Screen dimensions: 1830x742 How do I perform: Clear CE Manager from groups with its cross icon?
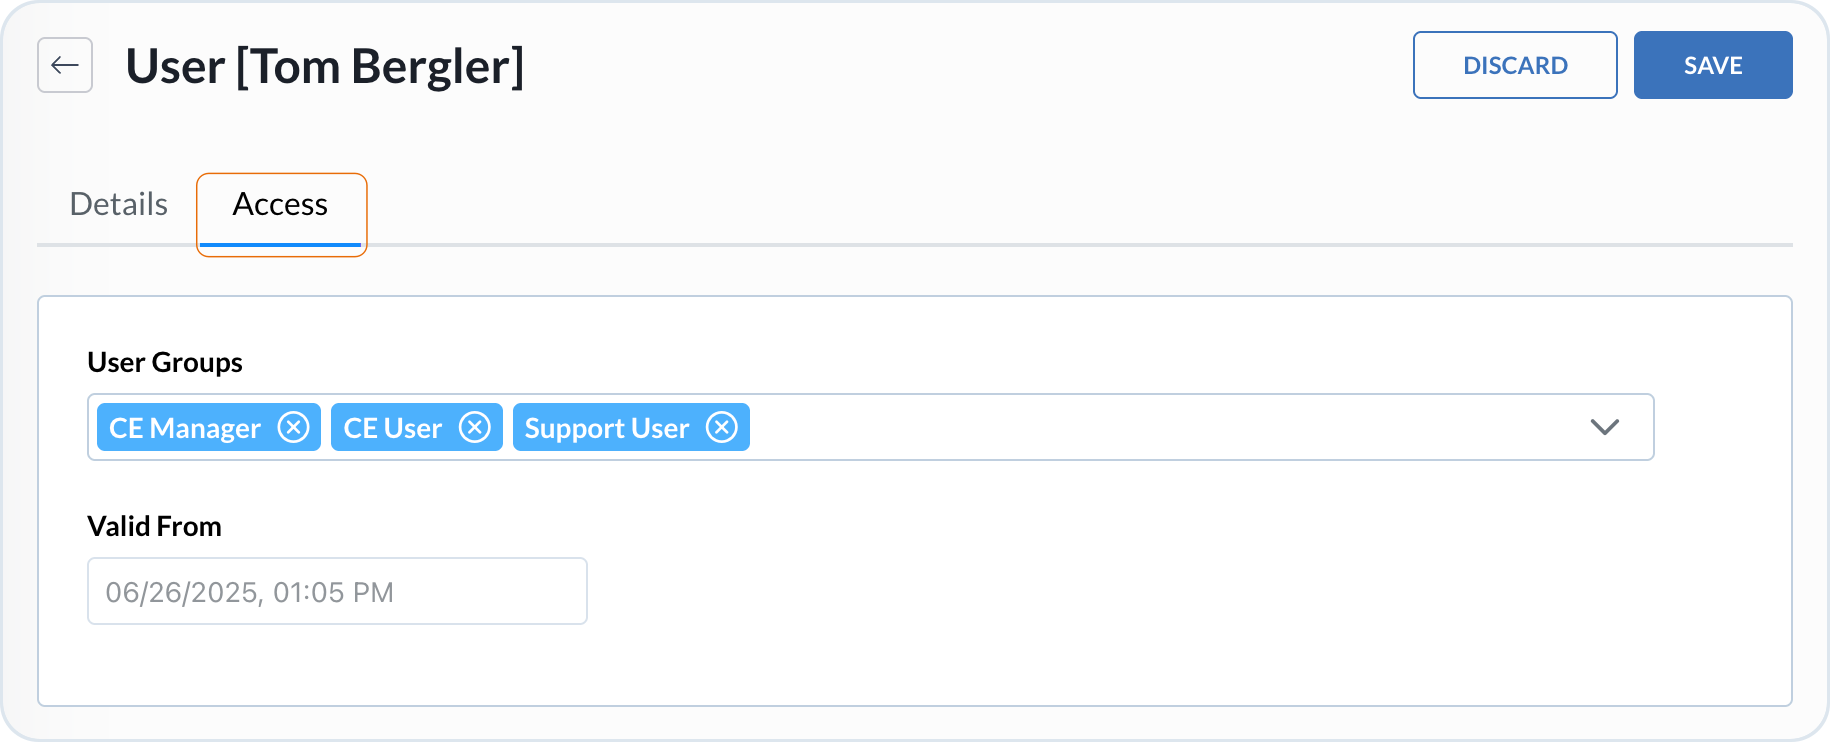click(x=294, y=427)
